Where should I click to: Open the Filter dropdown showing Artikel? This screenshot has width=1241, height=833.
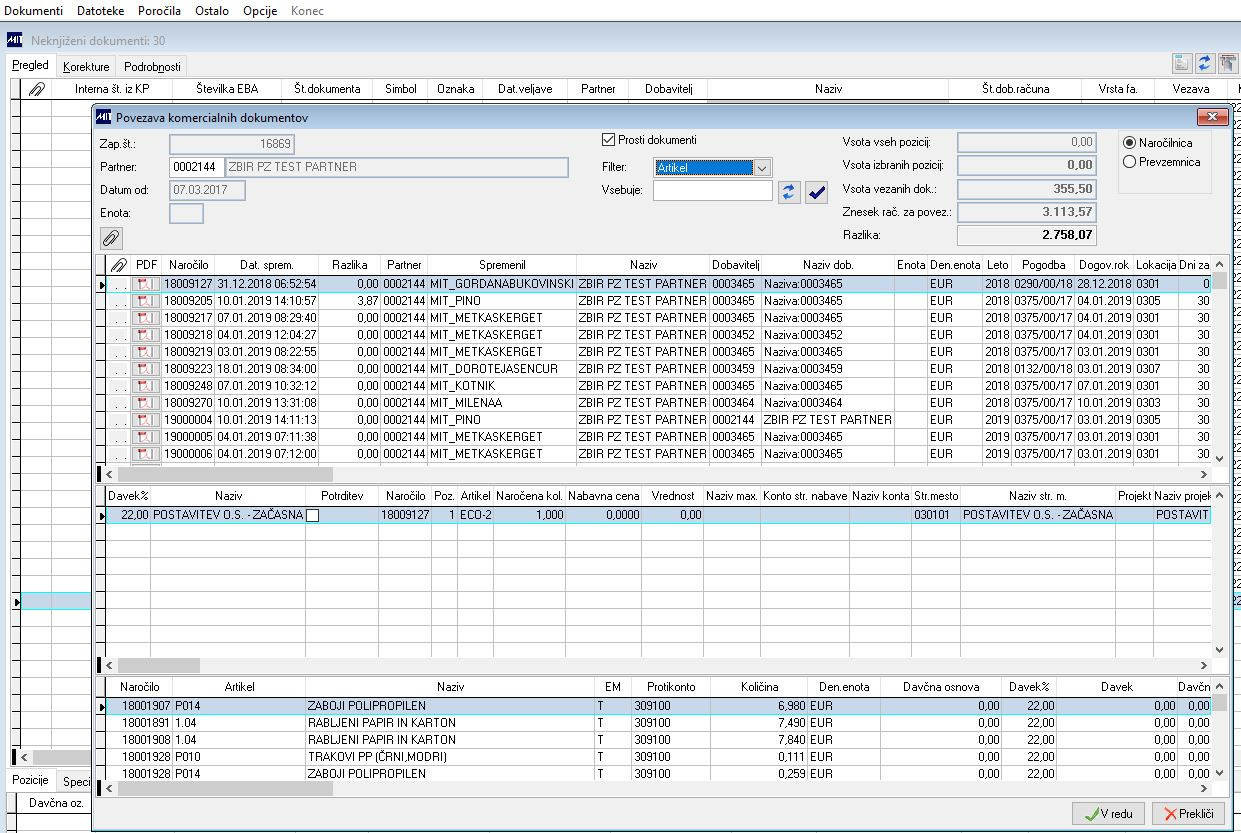pos(762,168)
